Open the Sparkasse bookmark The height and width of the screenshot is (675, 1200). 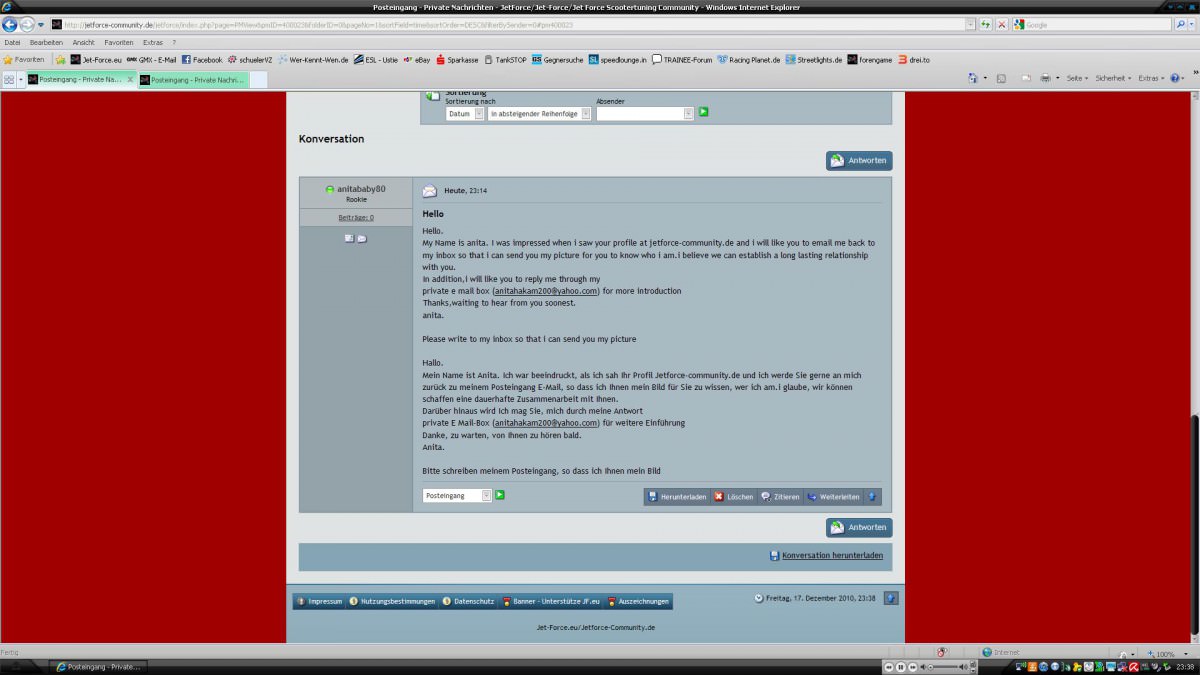pos(458,60)
